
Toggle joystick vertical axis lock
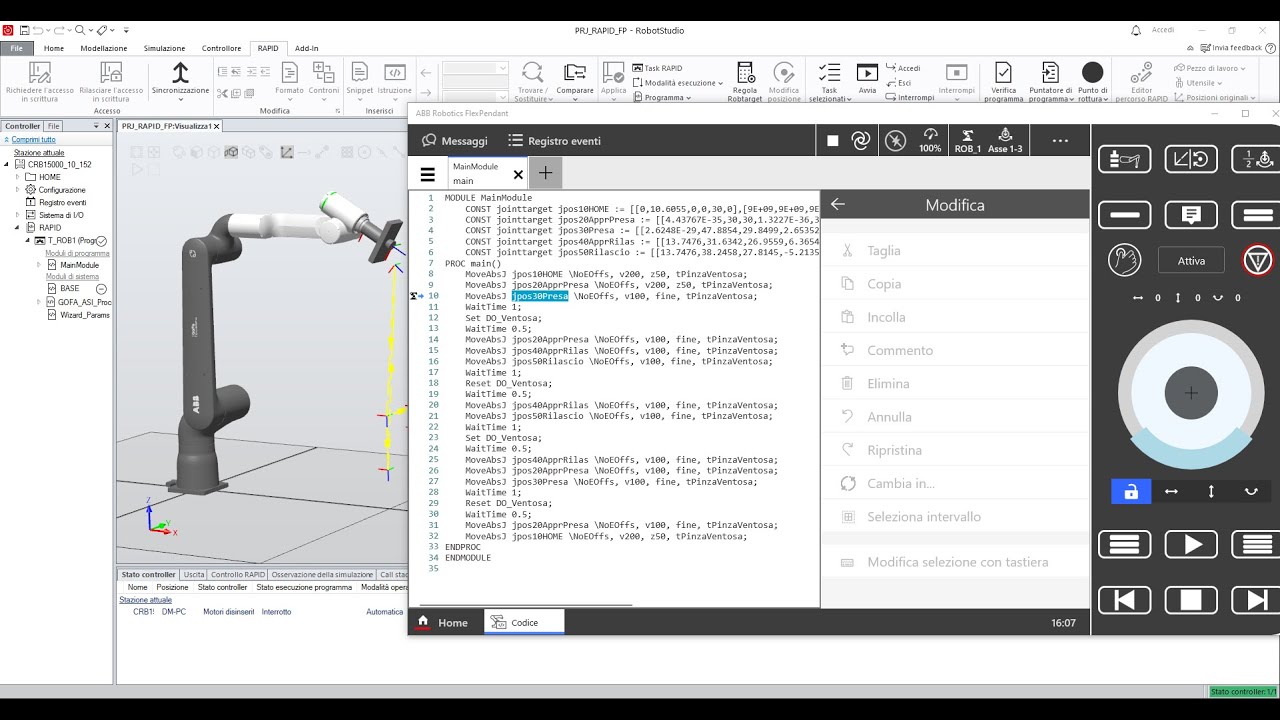1211,491
